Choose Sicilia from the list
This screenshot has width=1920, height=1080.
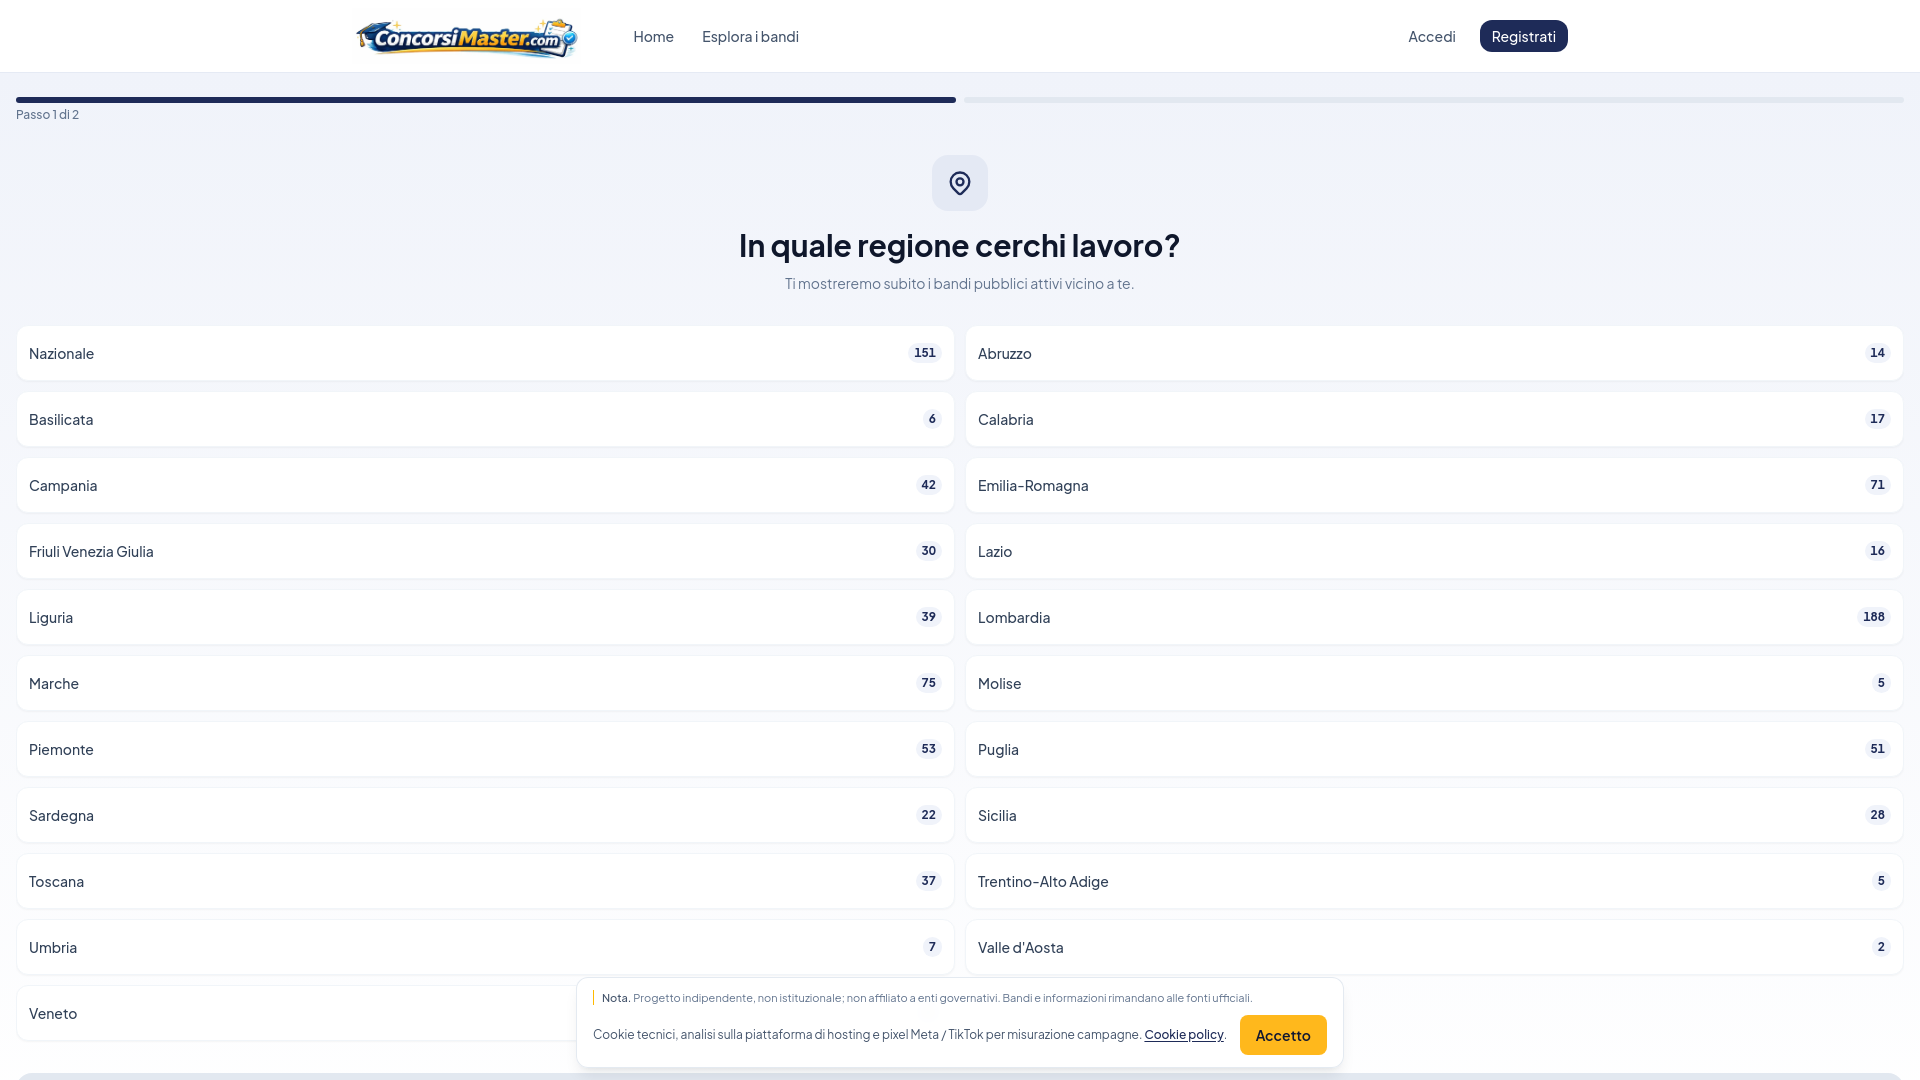tap(1434, 815)
